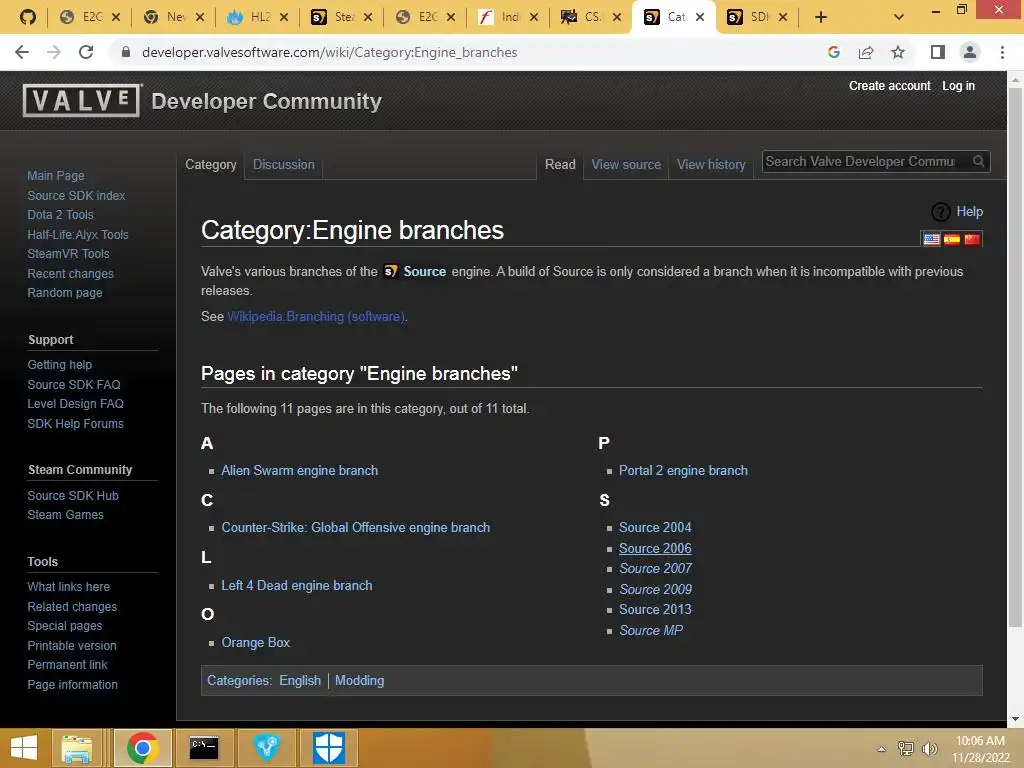The height and width of the screenshot is (768, 1024).
Task: Open the Source MP link
Action: (650, 630)
